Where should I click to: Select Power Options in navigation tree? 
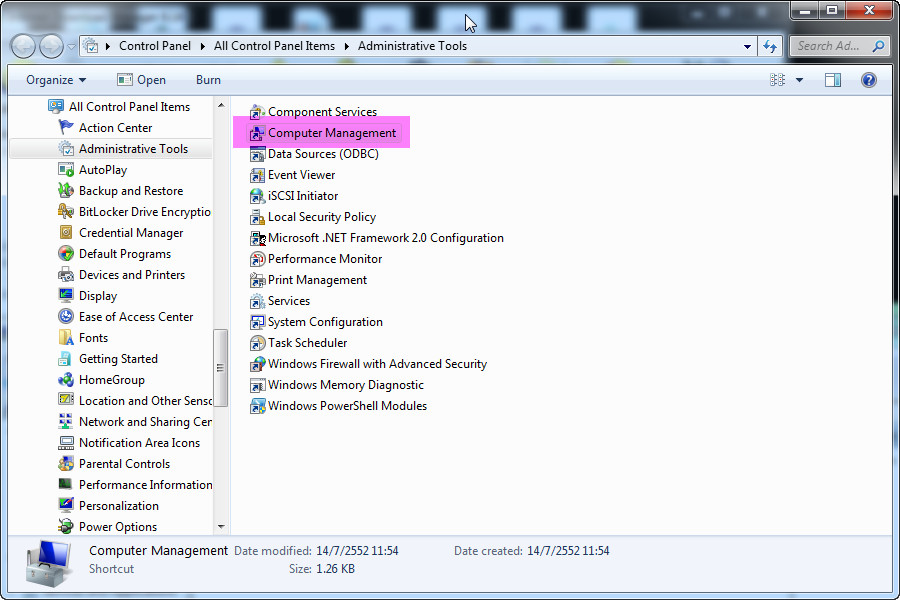coord(107,527)
